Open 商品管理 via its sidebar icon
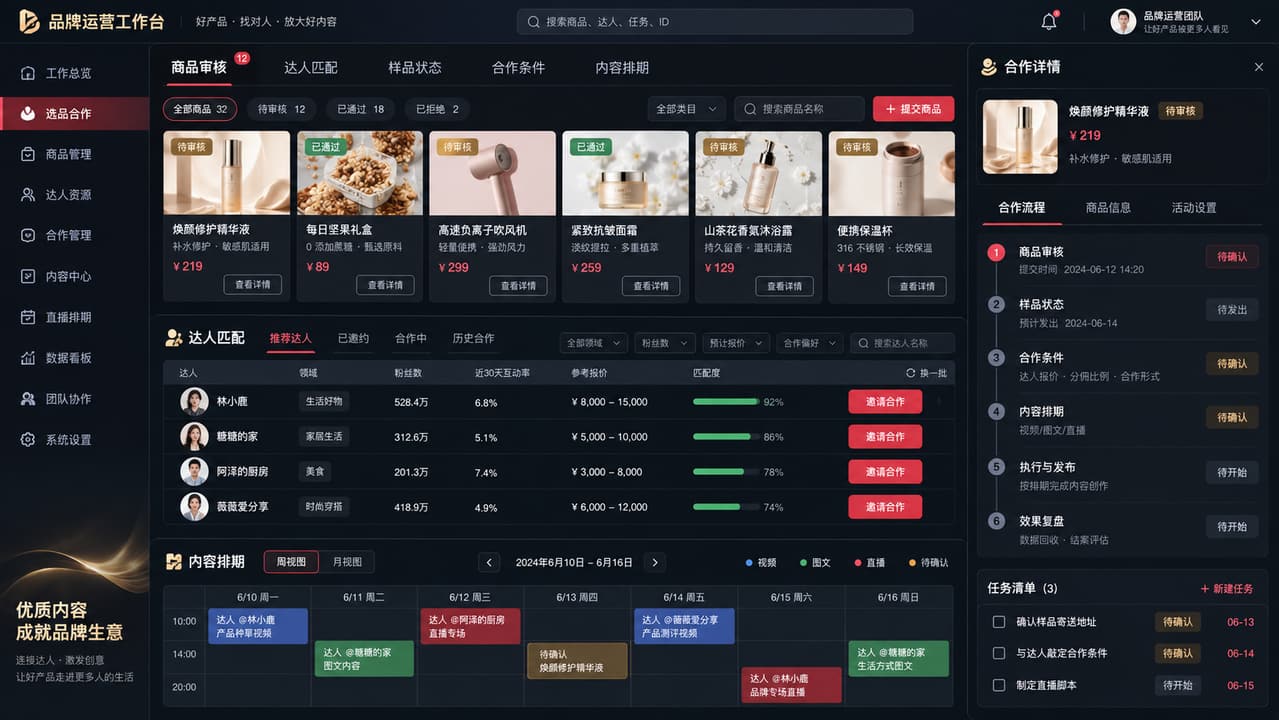Viewport: 1279px width, 720px height. 28,154
